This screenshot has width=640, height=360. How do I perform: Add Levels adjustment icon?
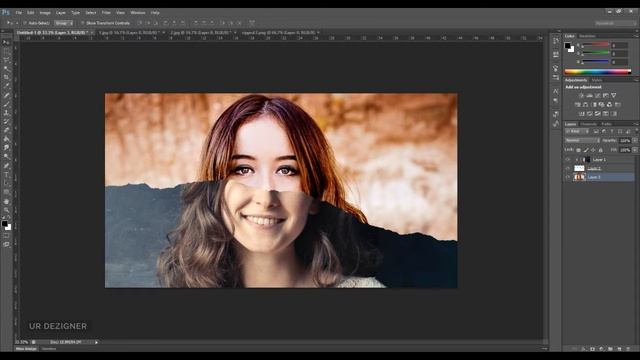click(x=589, y=95)
